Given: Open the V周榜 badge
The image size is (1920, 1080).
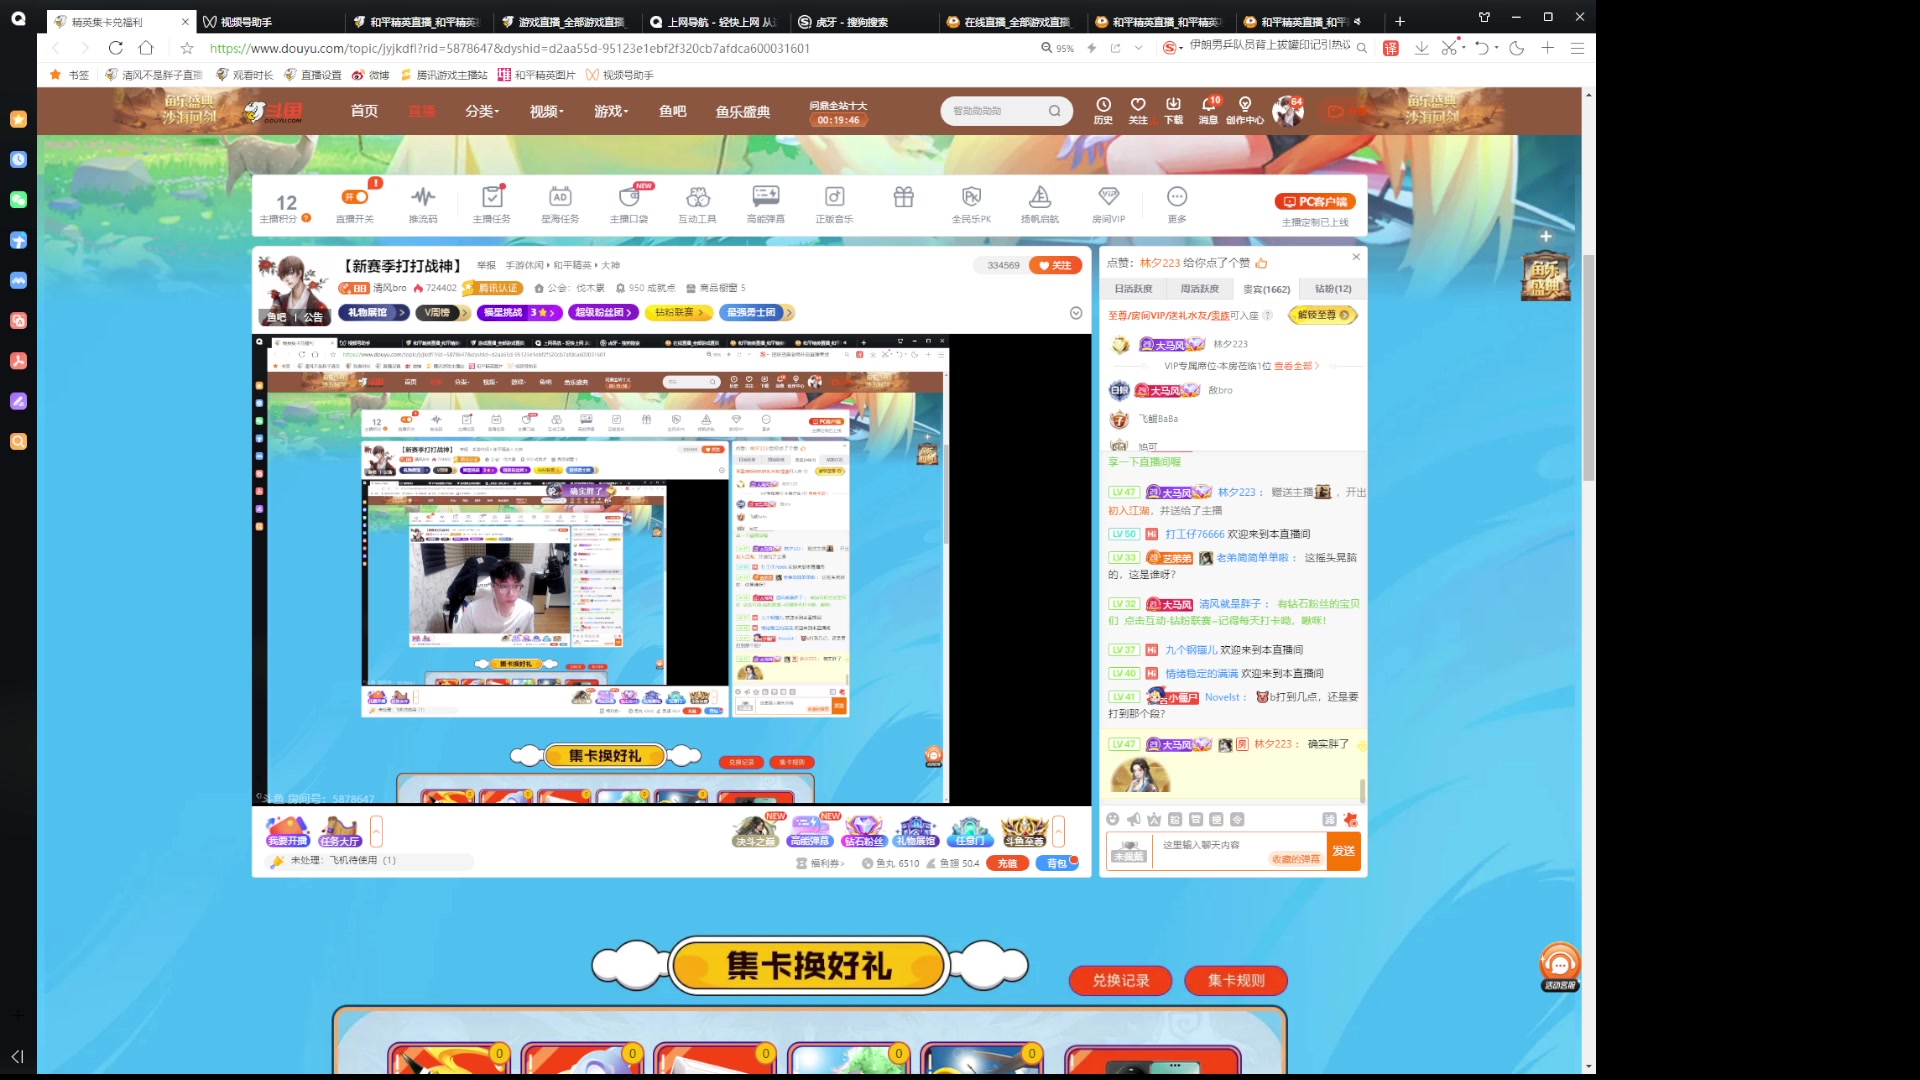Looking at the screenshot, I should click(443, 313).
